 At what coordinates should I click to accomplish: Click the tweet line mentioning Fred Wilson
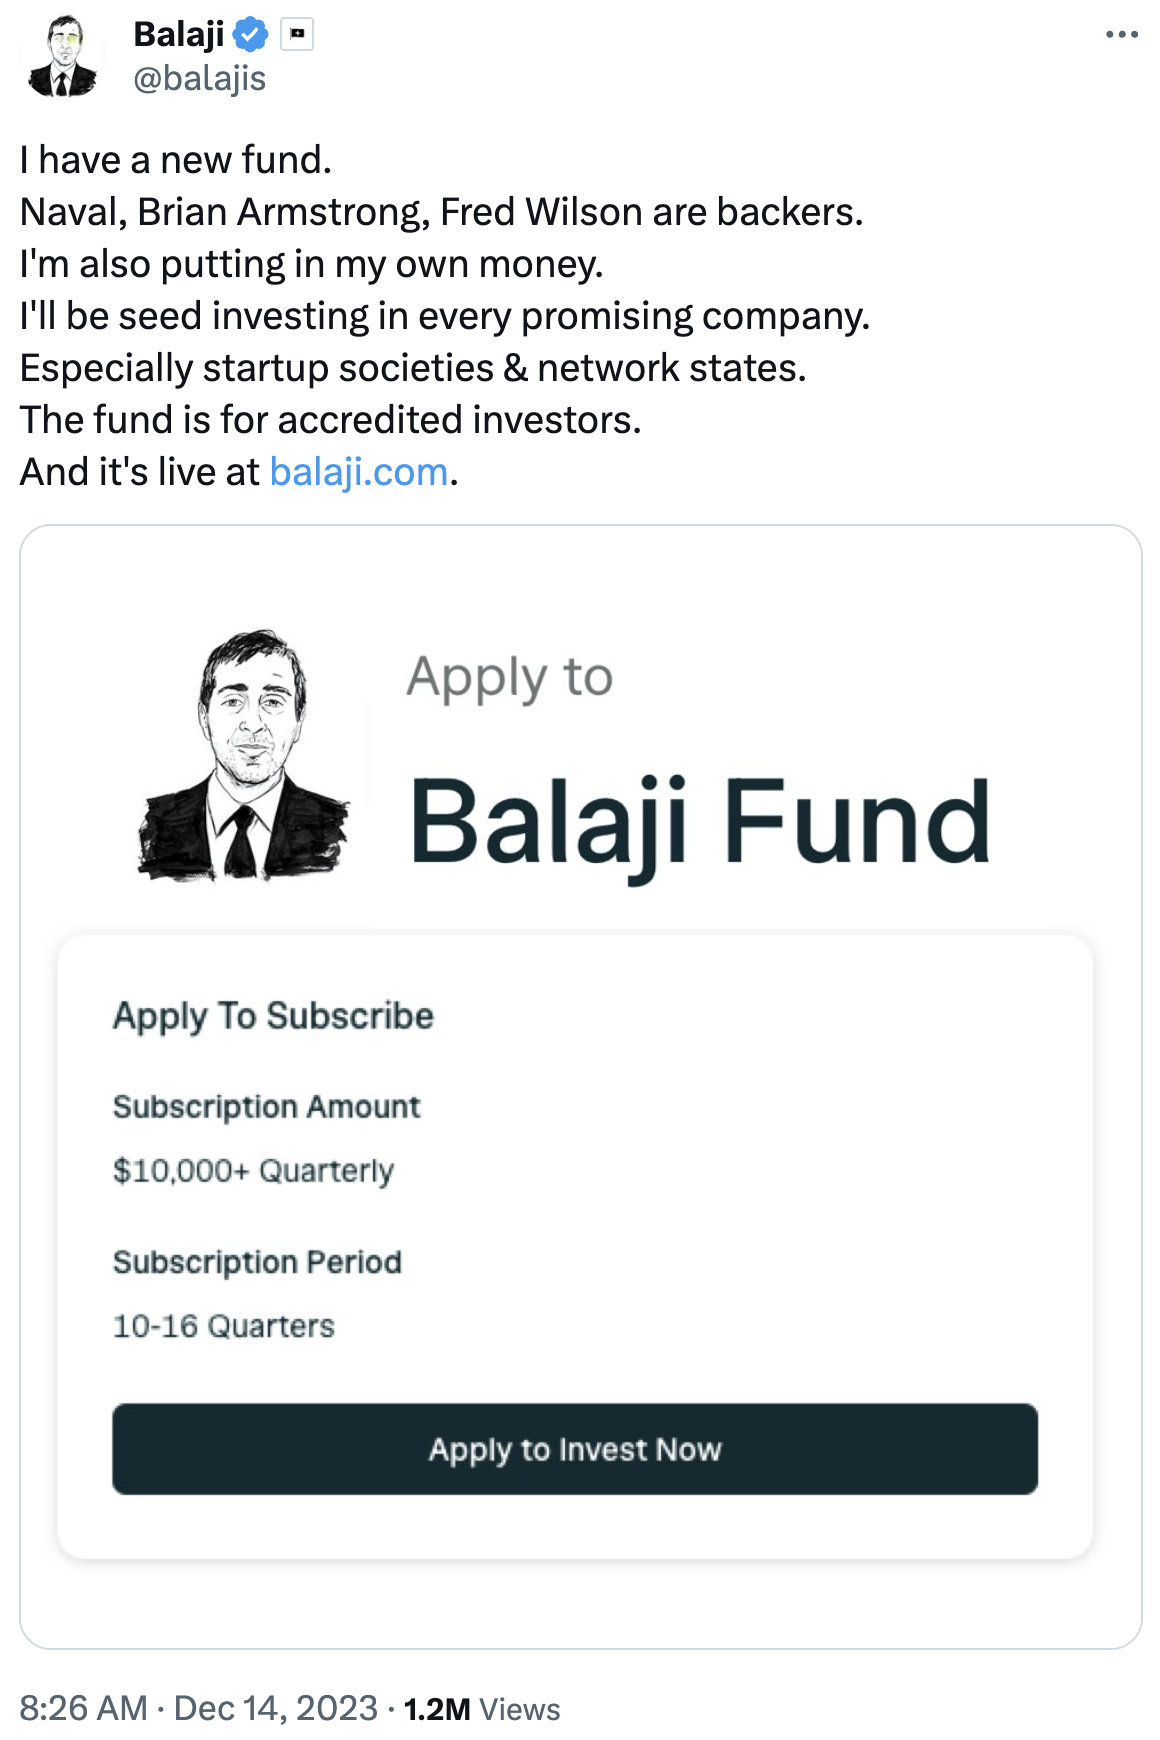[x=441, y=212]
